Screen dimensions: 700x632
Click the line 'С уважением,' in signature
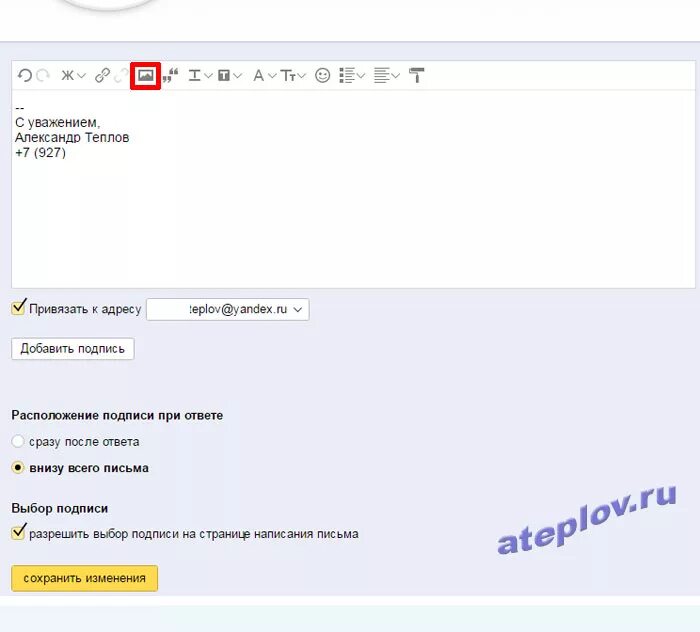[x=58, y=122]
